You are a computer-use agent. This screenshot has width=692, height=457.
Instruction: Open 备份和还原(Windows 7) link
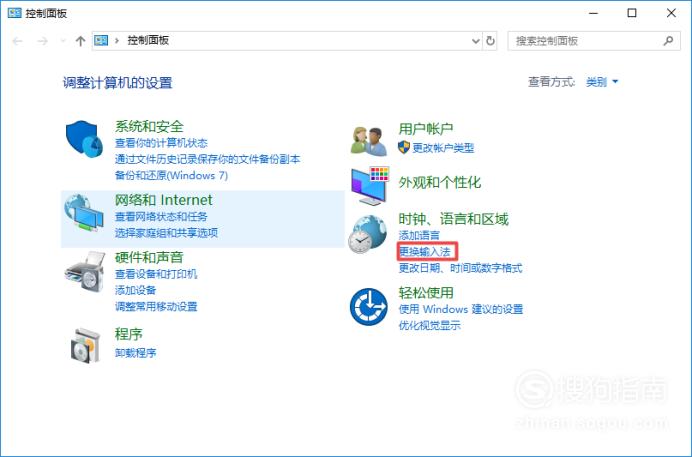click(171, 175)
